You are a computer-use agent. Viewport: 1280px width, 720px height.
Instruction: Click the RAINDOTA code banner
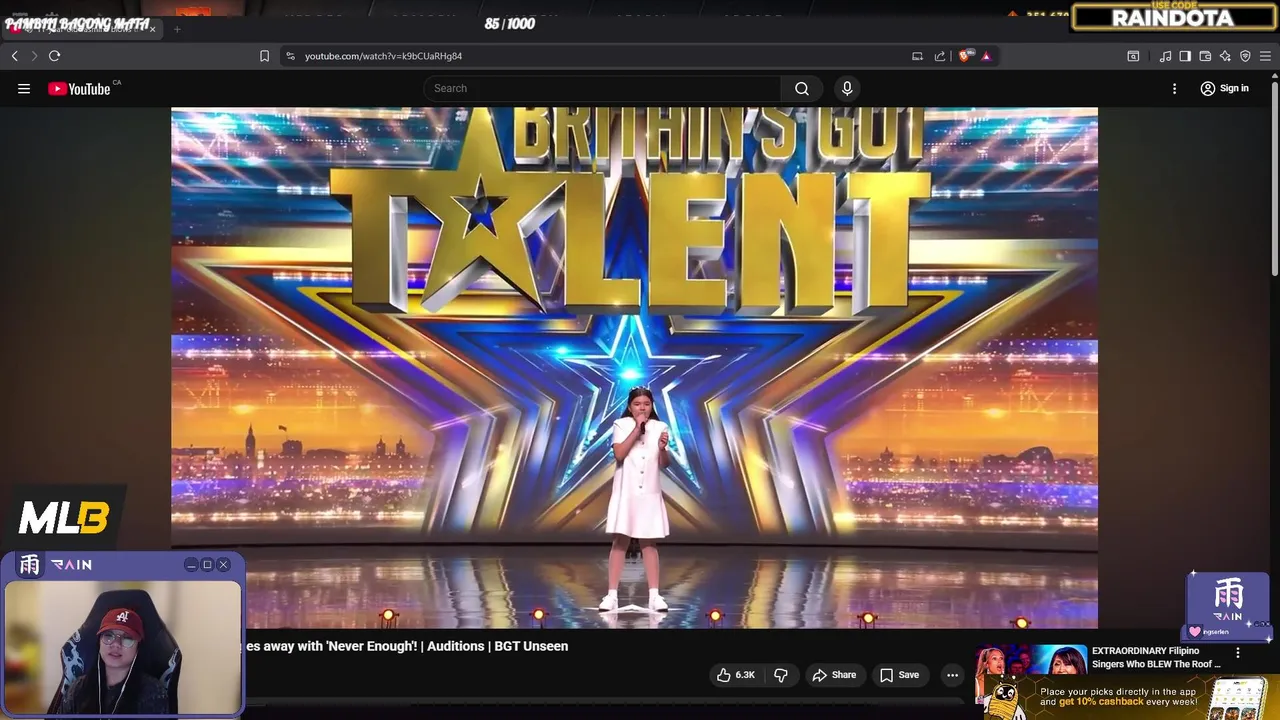coord(1173,16)
